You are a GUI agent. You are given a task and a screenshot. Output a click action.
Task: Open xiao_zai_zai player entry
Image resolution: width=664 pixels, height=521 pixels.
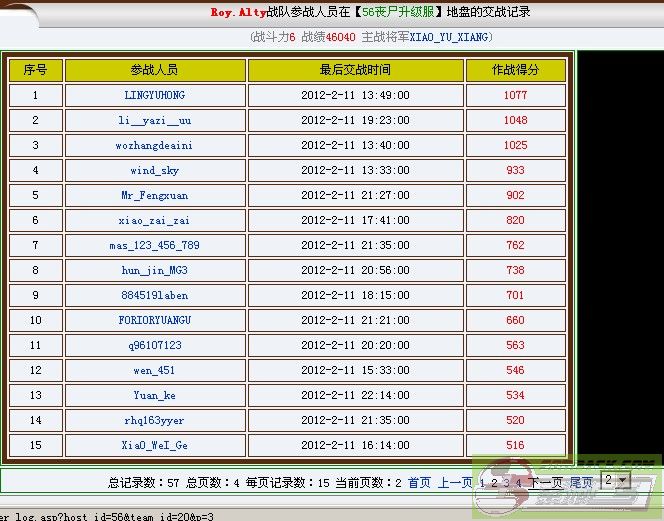[154, 221]
